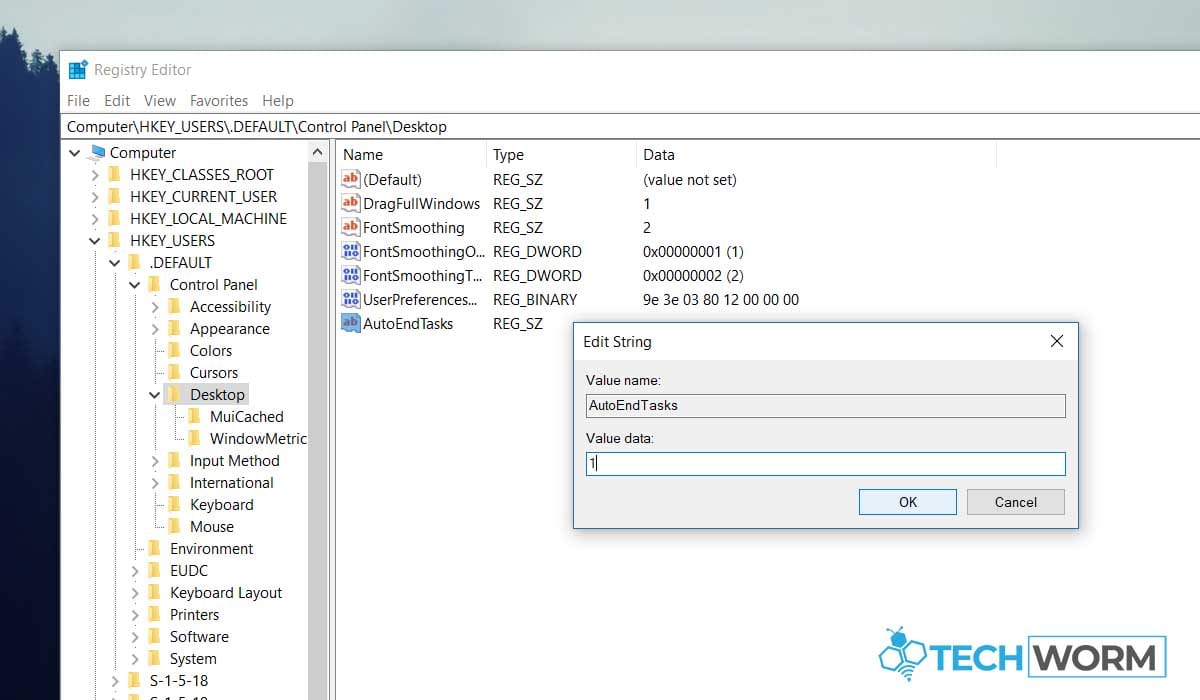Image resolution: width=1200 pixels, height=700 pixels.
Task: Collapse the Computer root node
Action: tap(75, 153)
